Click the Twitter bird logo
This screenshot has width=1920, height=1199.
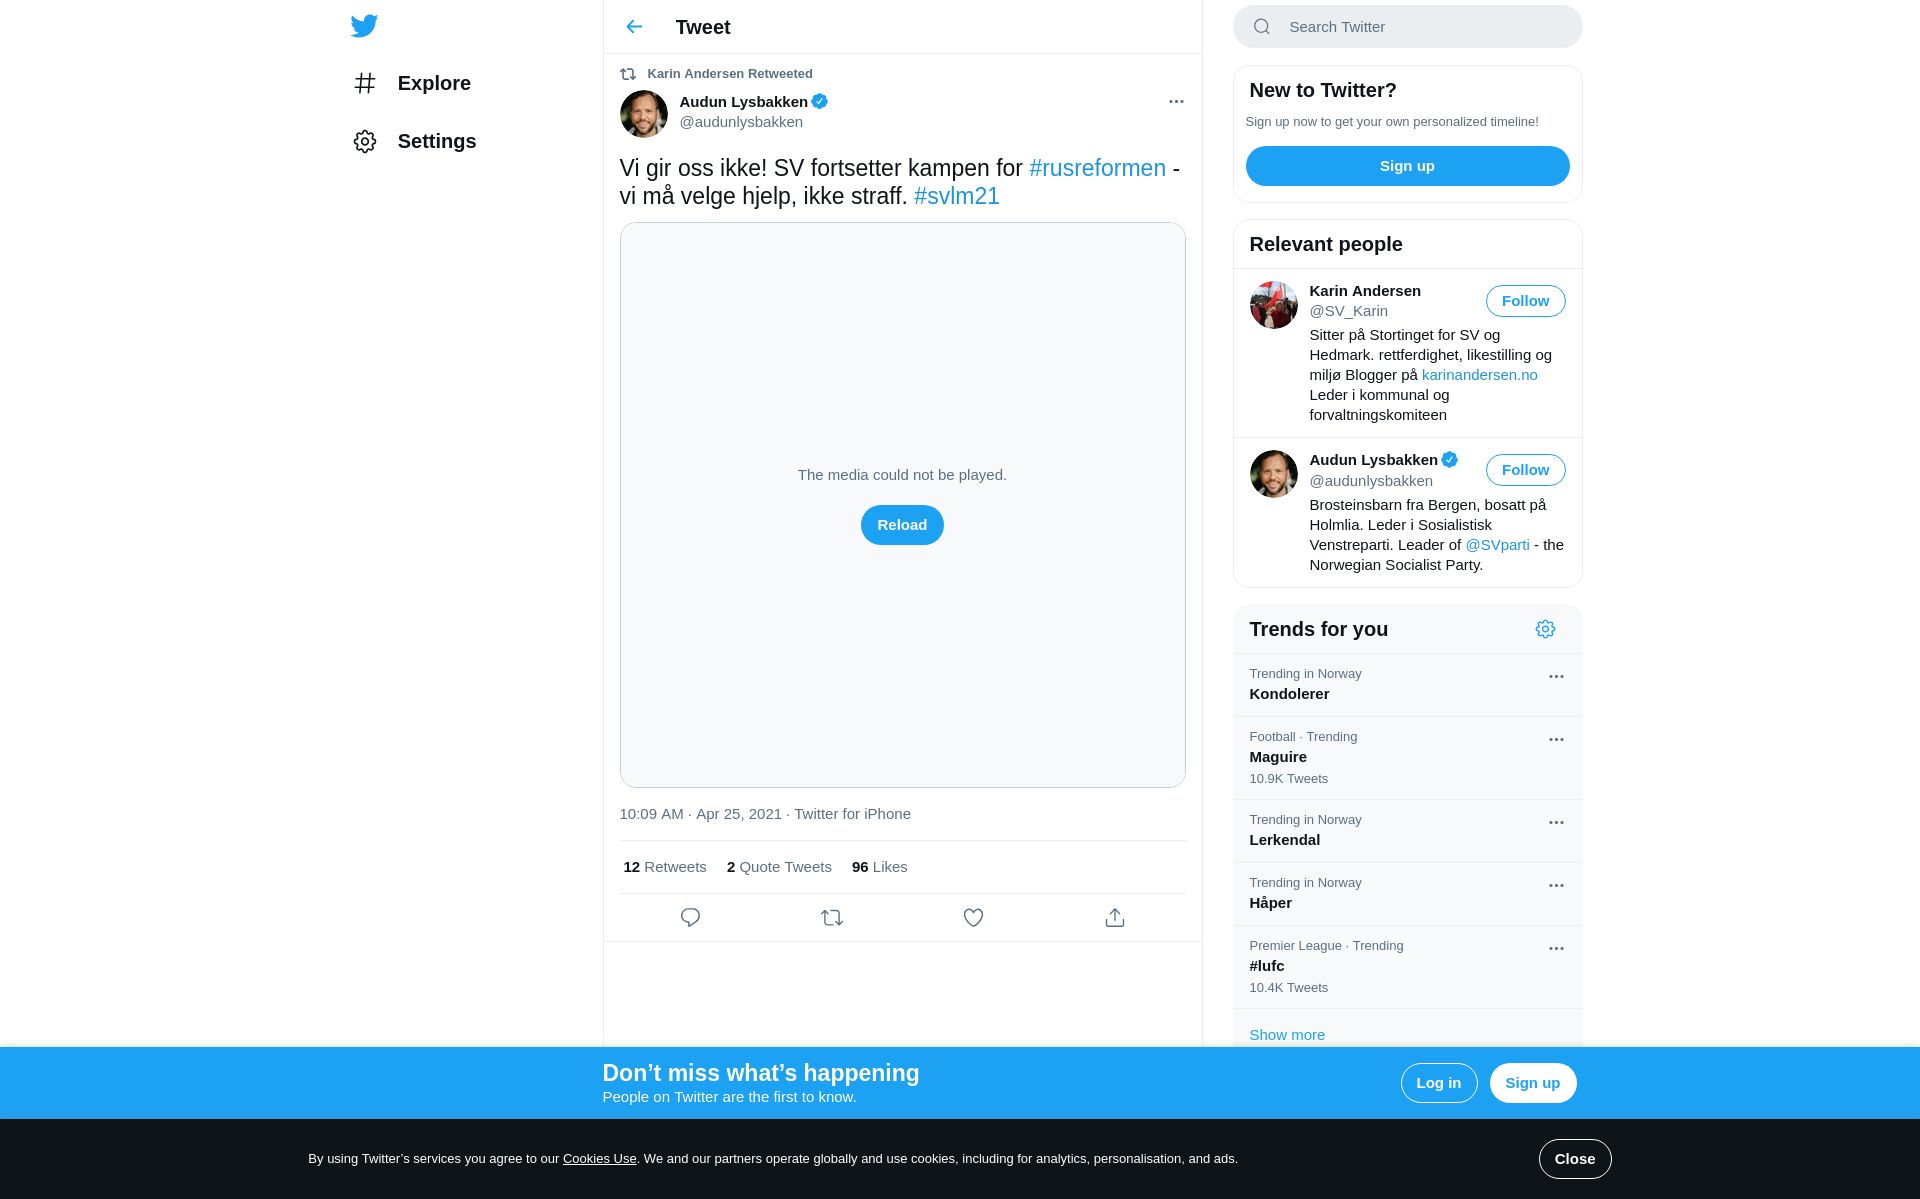click(364, 26)
